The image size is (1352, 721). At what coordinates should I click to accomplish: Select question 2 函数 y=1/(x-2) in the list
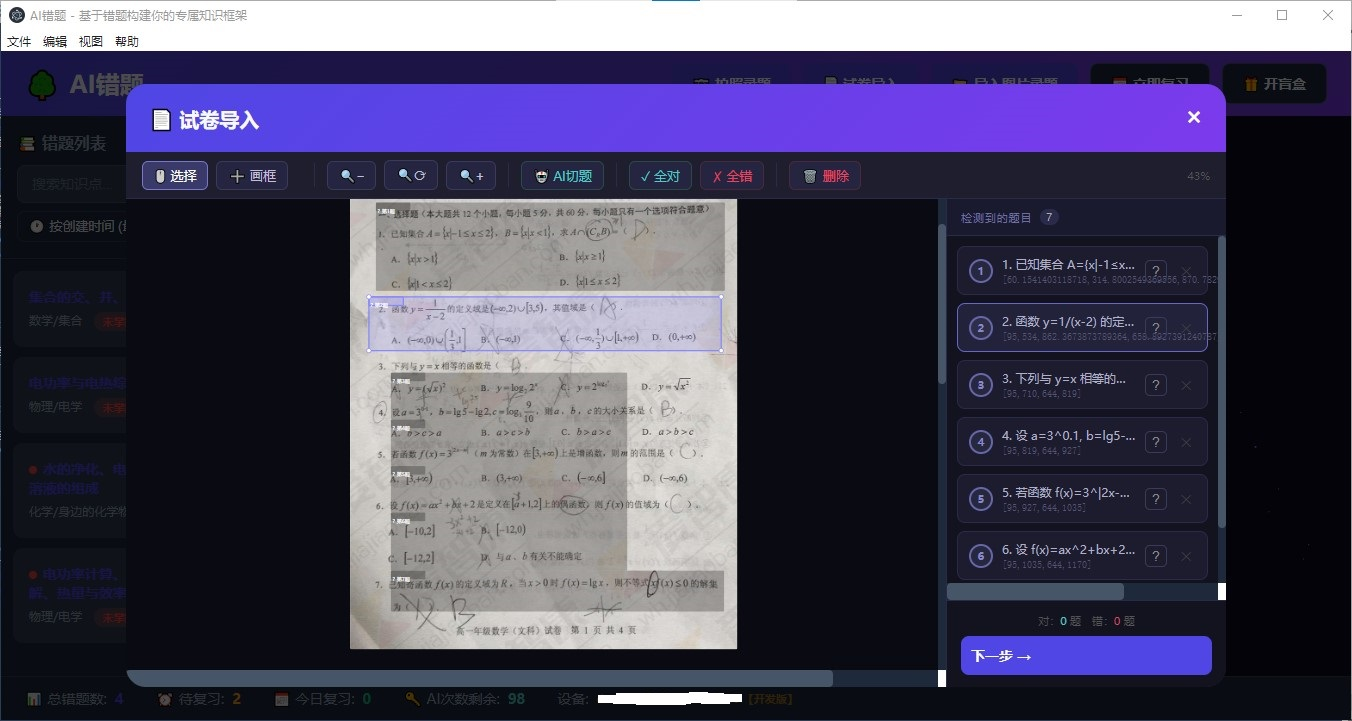[x=1082, y=328]
